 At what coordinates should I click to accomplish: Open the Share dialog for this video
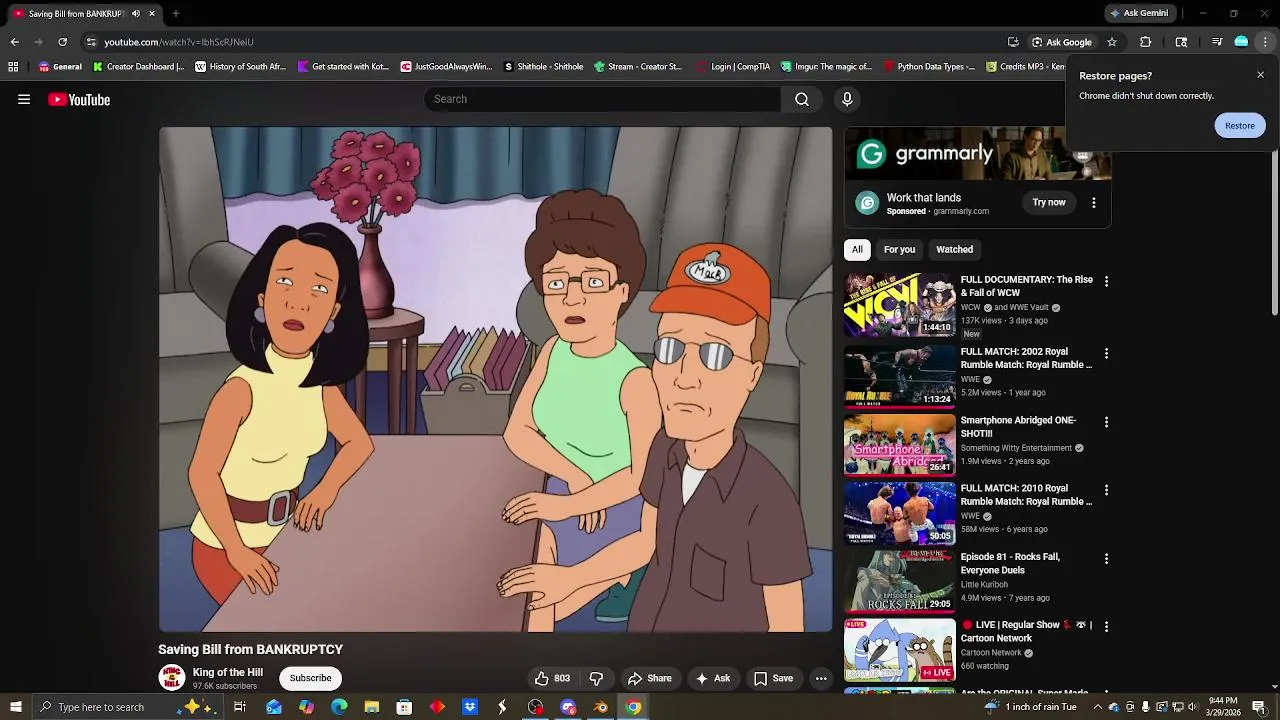click(x=650, y=678)
